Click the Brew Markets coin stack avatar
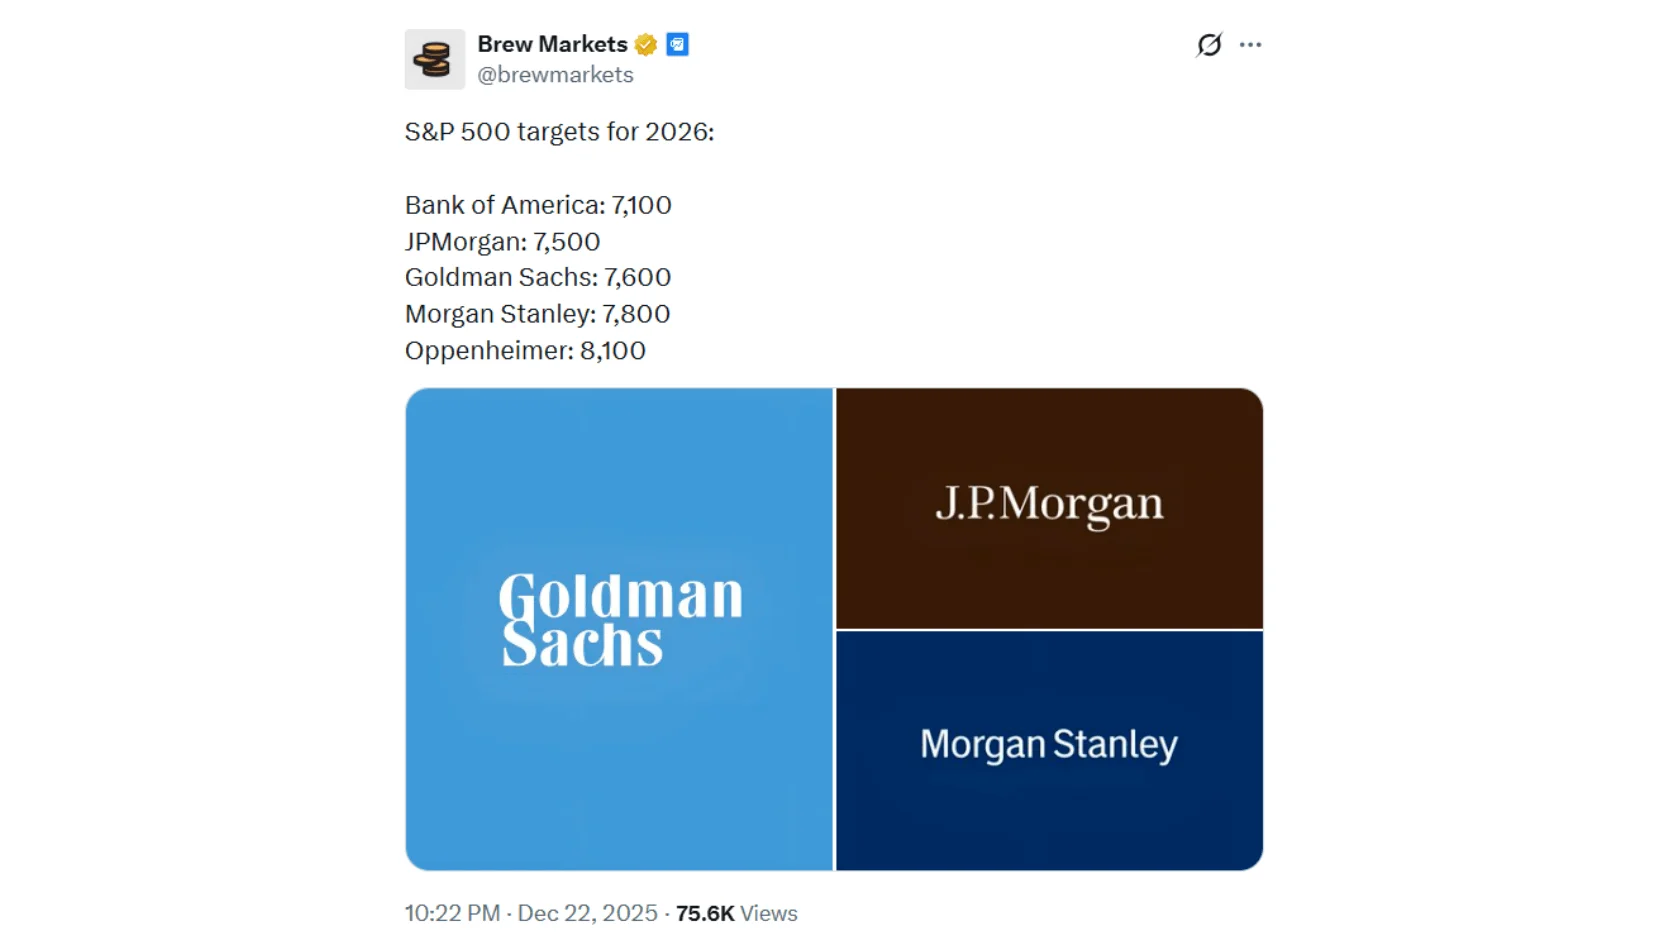Viewport: 1680px width, 945px height. pyautogui.click(x=434, y=59)
